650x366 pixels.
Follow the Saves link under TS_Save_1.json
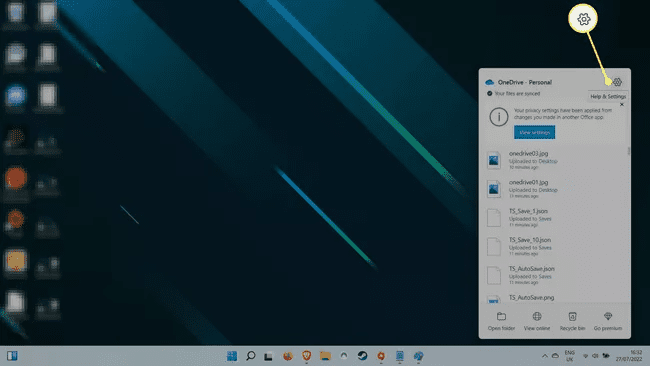coord(545,219)
